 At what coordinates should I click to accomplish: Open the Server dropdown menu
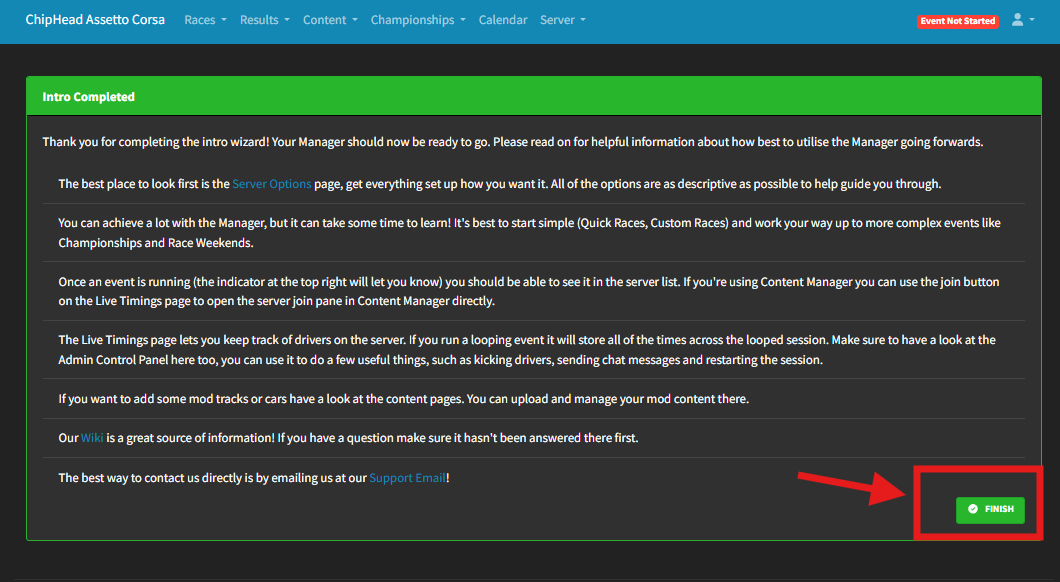(x=562, y=20)
